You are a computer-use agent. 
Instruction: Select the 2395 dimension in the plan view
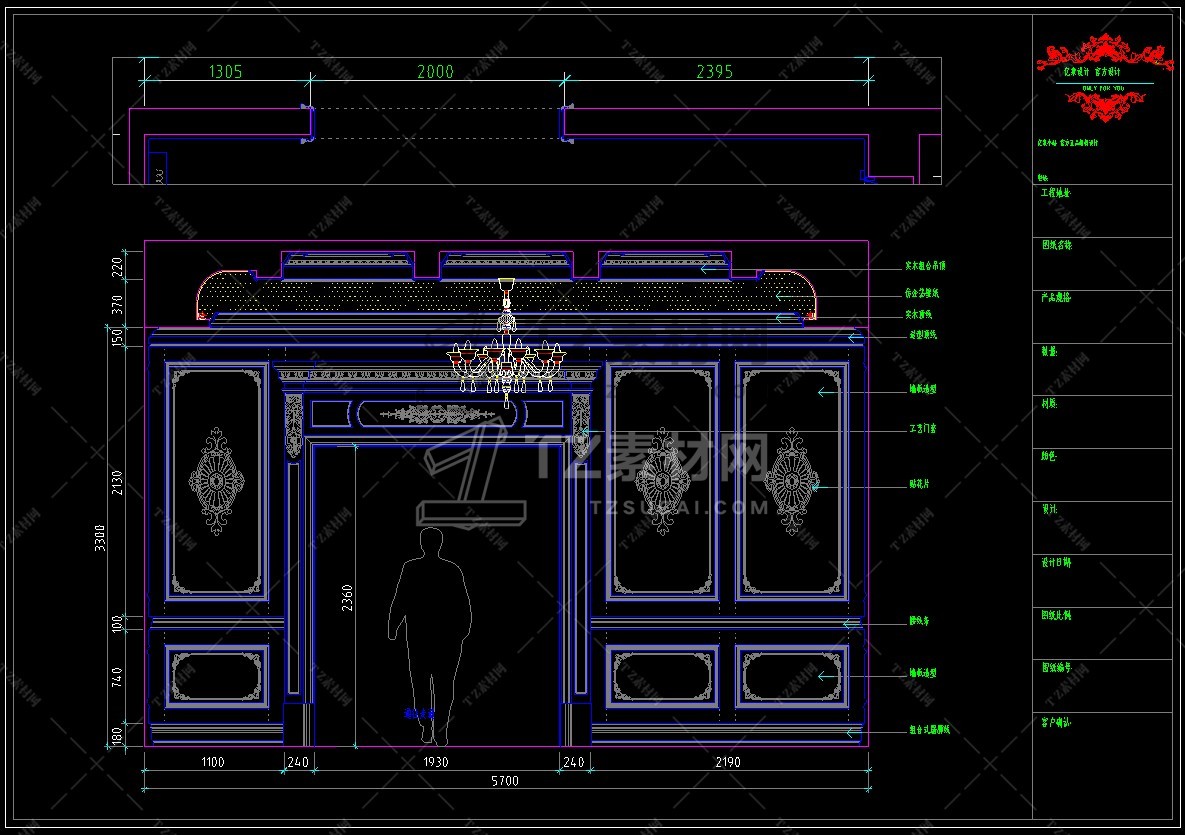714,72
